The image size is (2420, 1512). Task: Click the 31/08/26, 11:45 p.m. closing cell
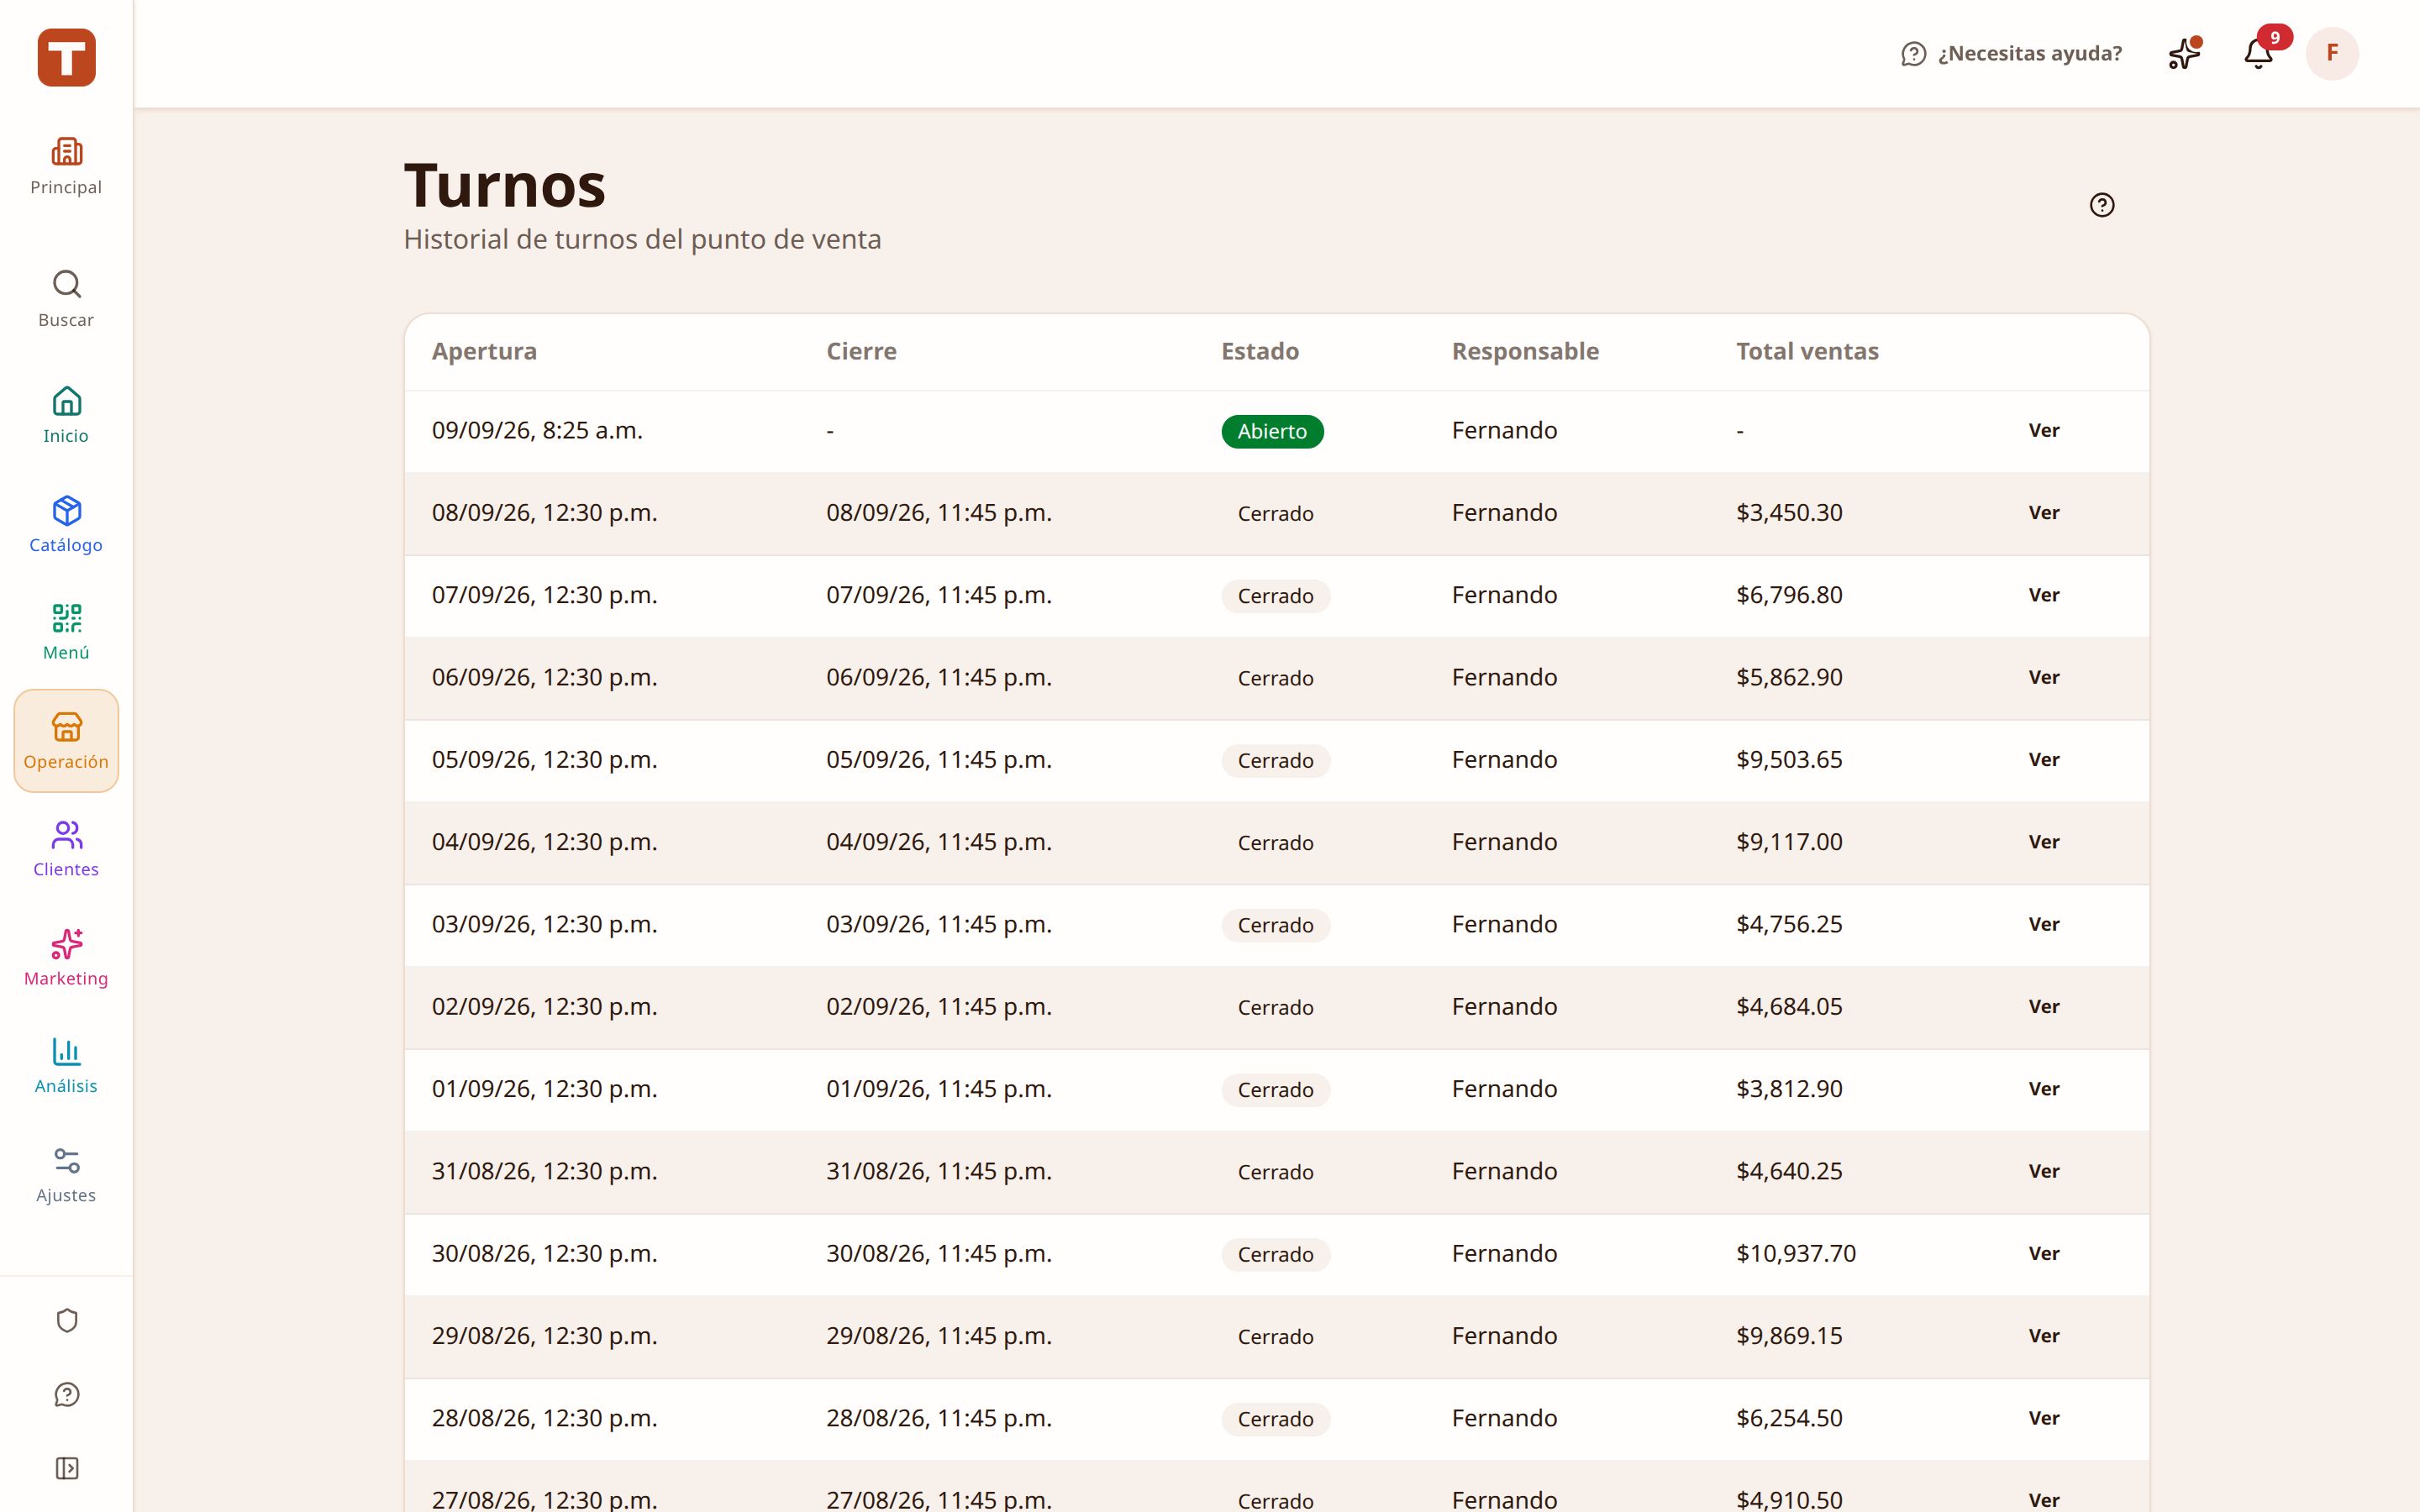pos(939,1171)
